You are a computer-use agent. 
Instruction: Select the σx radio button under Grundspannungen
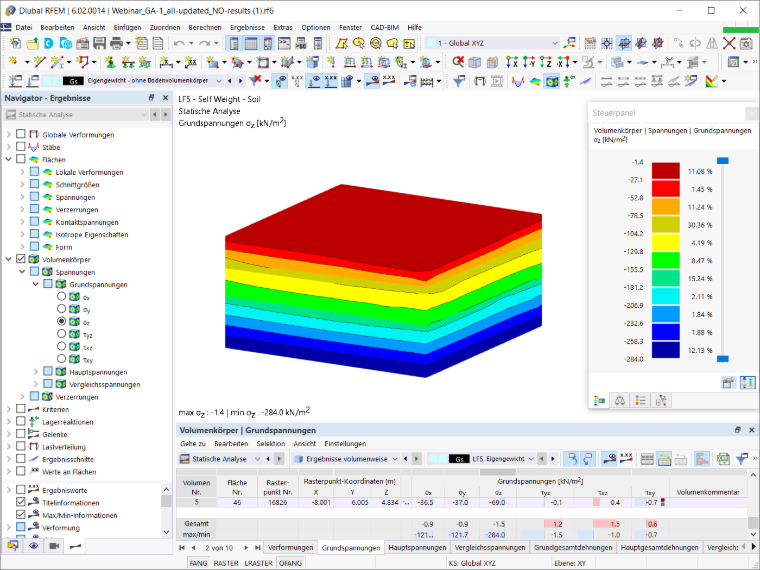click(x=61, y=296)
